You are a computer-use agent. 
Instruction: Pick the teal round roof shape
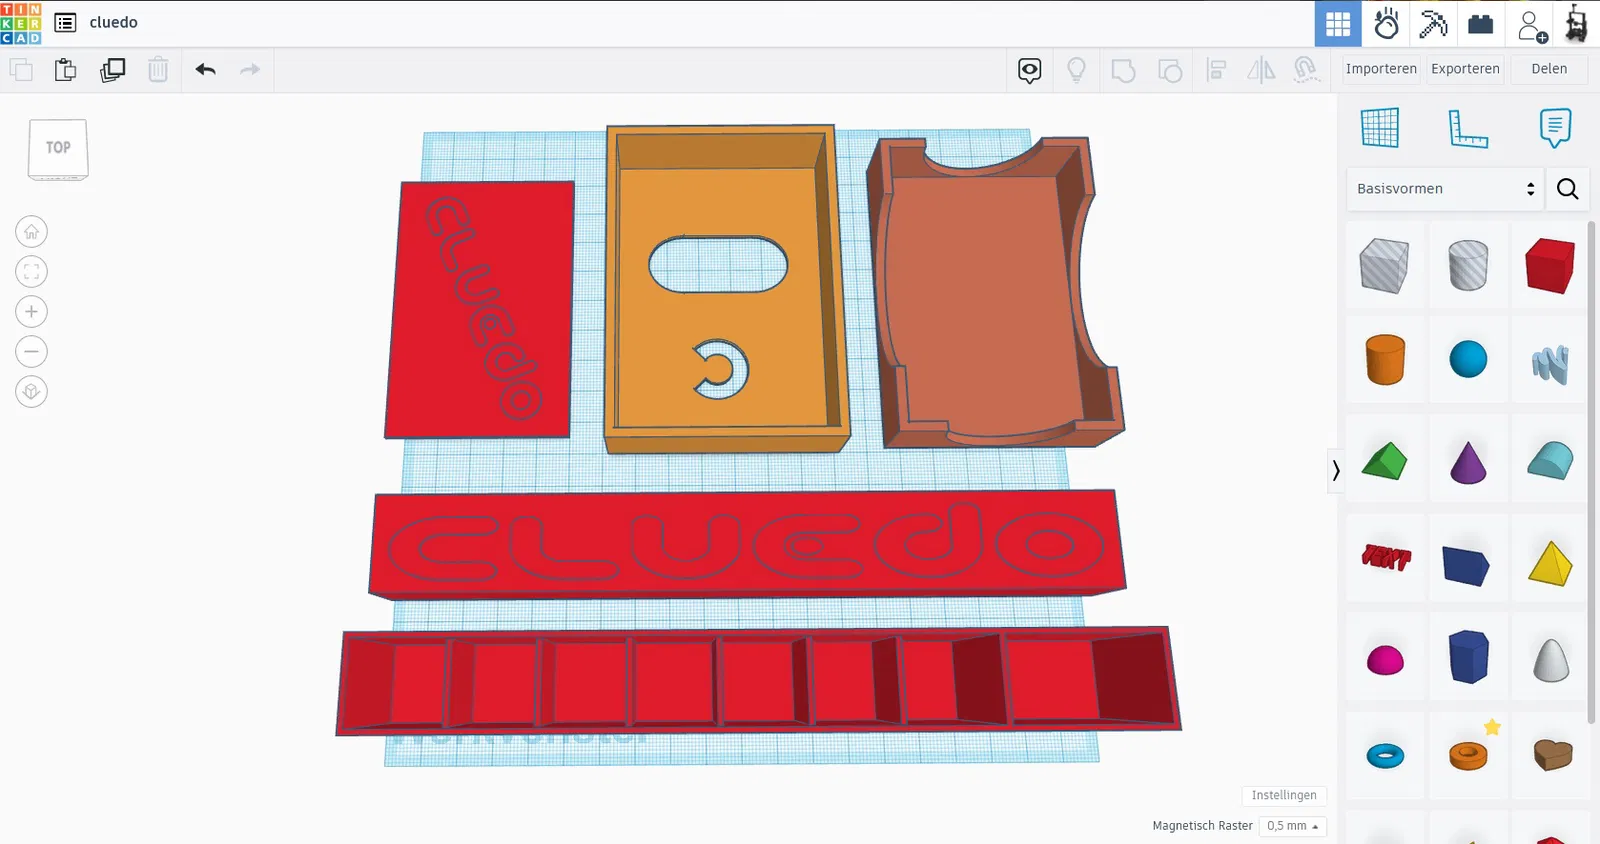1551,462
